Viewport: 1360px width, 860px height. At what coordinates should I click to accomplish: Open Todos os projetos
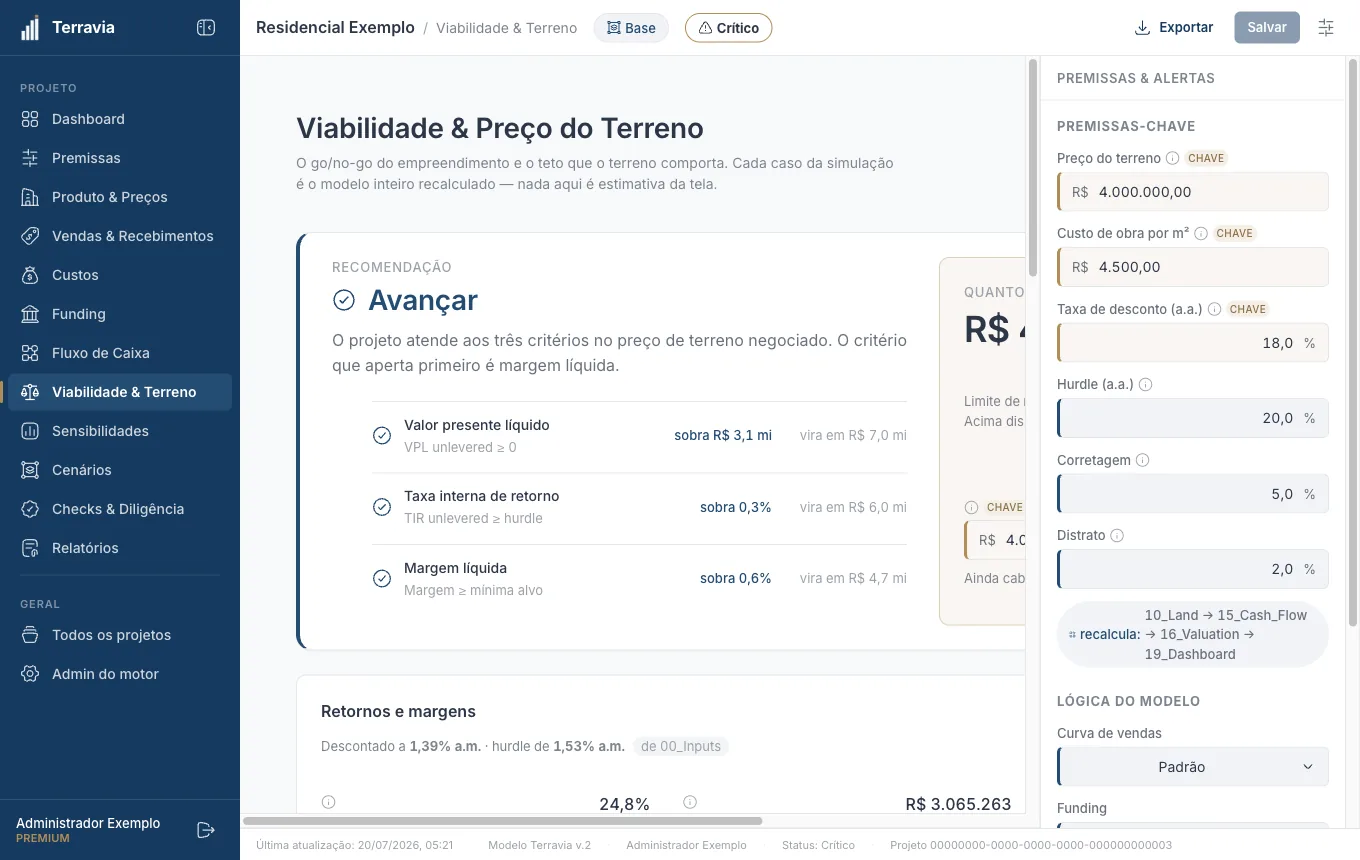pyautogui.click(x=120, y=635)
